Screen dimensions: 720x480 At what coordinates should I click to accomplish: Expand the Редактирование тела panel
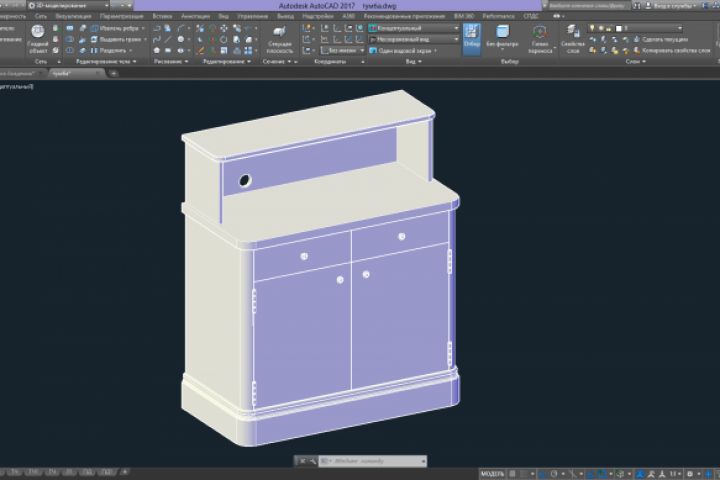tap(106, 61)
